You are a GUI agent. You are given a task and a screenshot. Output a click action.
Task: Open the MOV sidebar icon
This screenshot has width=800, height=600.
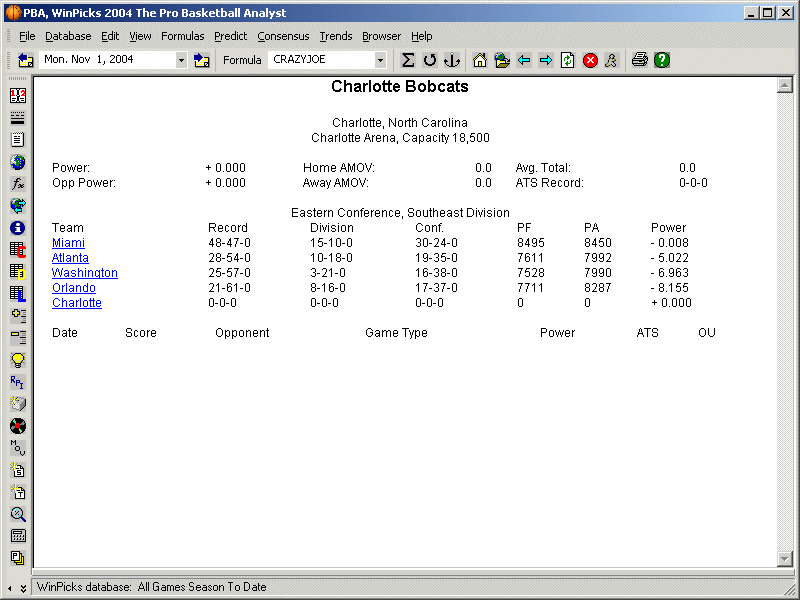point(18,448)
